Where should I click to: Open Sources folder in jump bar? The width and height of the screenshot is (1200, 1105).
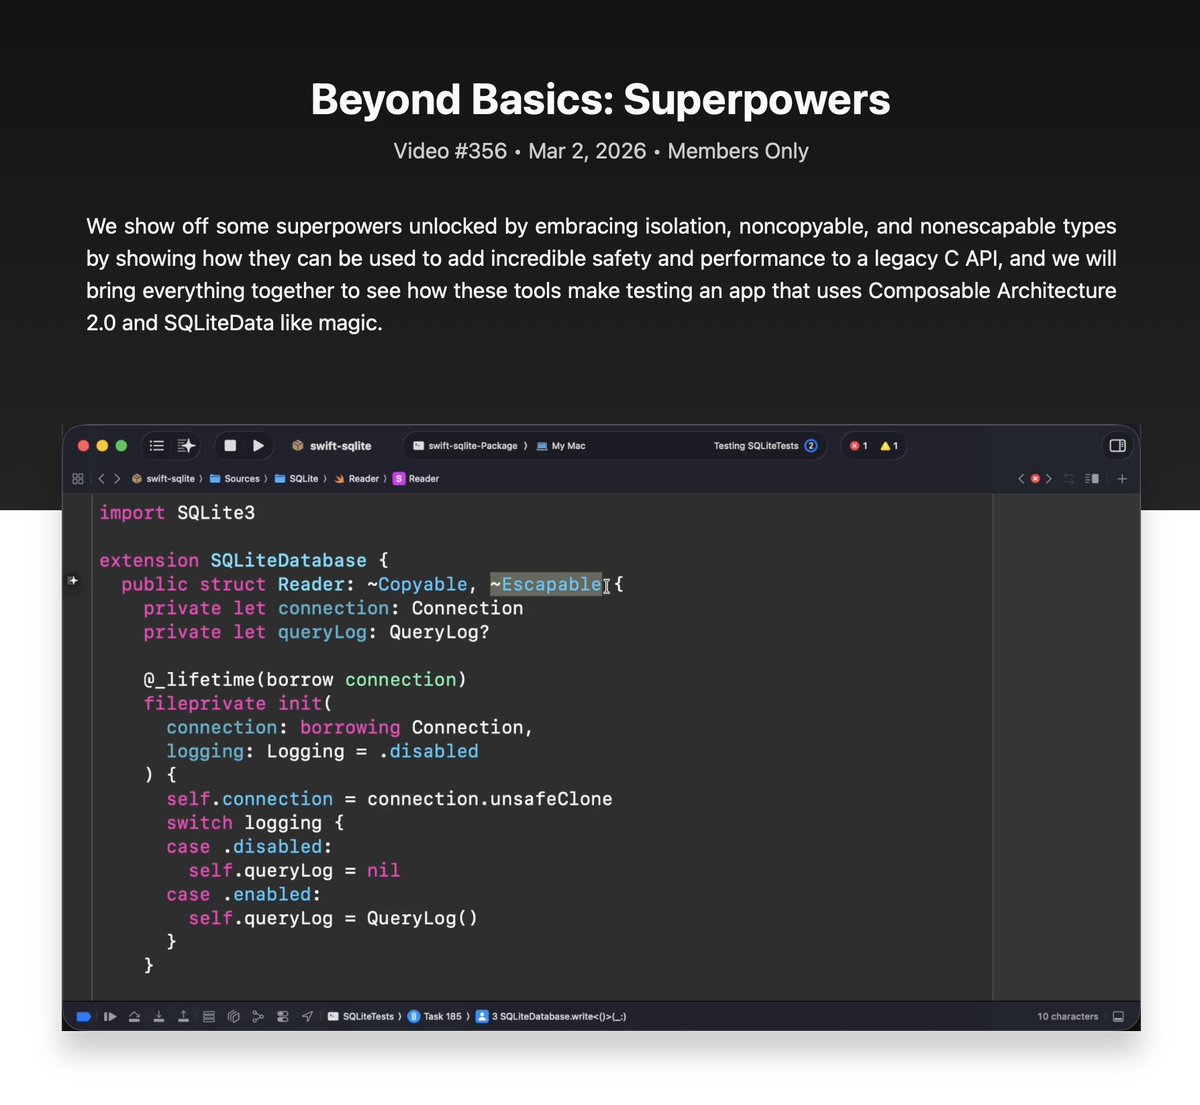click(x=235, y=479)
